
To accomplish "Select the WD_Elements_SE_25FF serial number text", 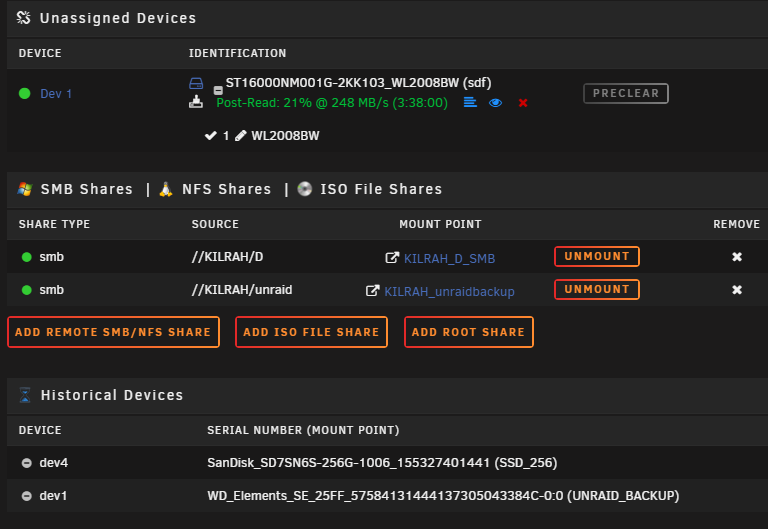I will point(443,496).
